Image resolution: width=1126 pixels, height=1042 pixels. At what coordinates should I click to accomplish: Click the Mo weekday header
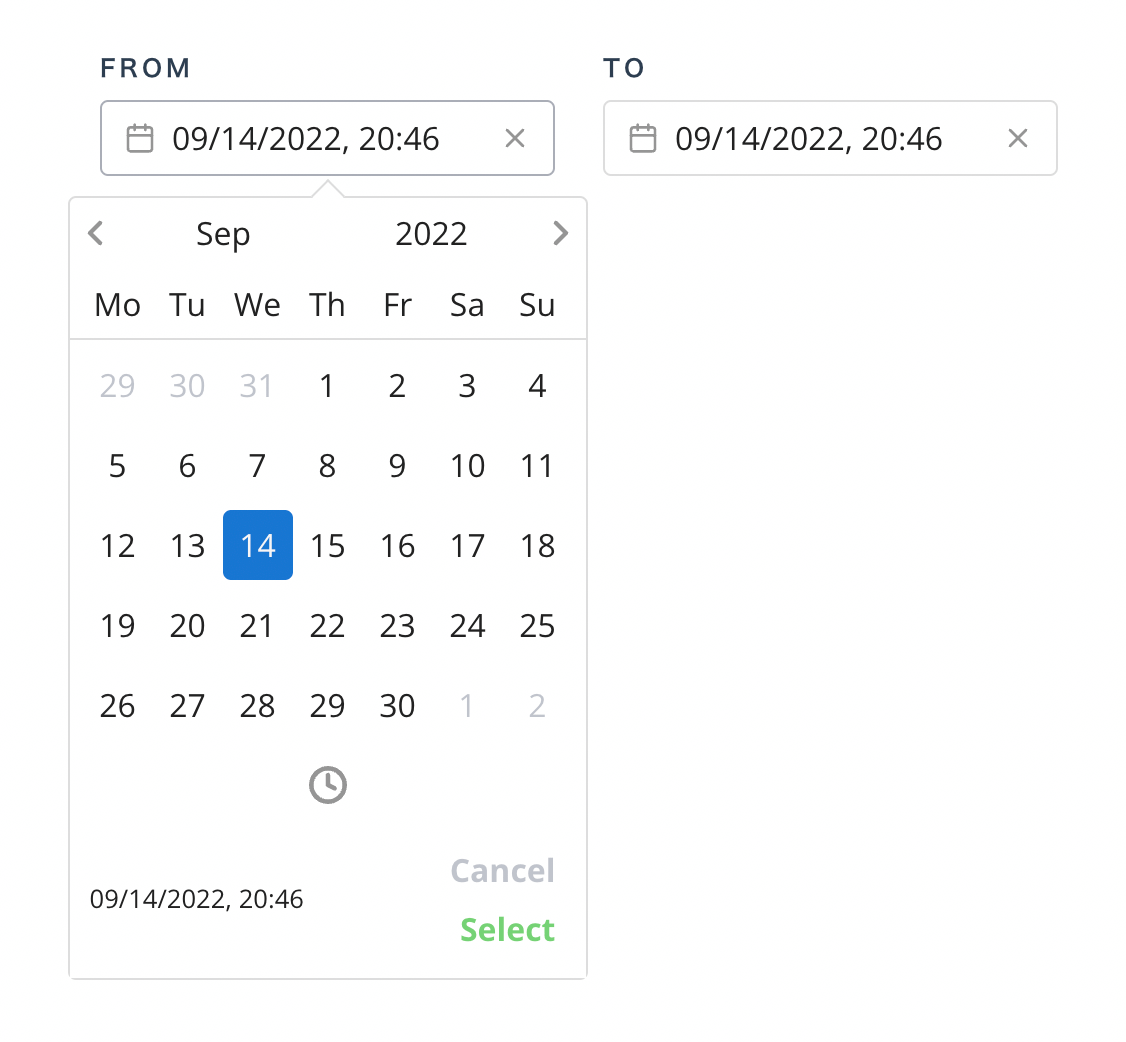[x=117, y=305]
